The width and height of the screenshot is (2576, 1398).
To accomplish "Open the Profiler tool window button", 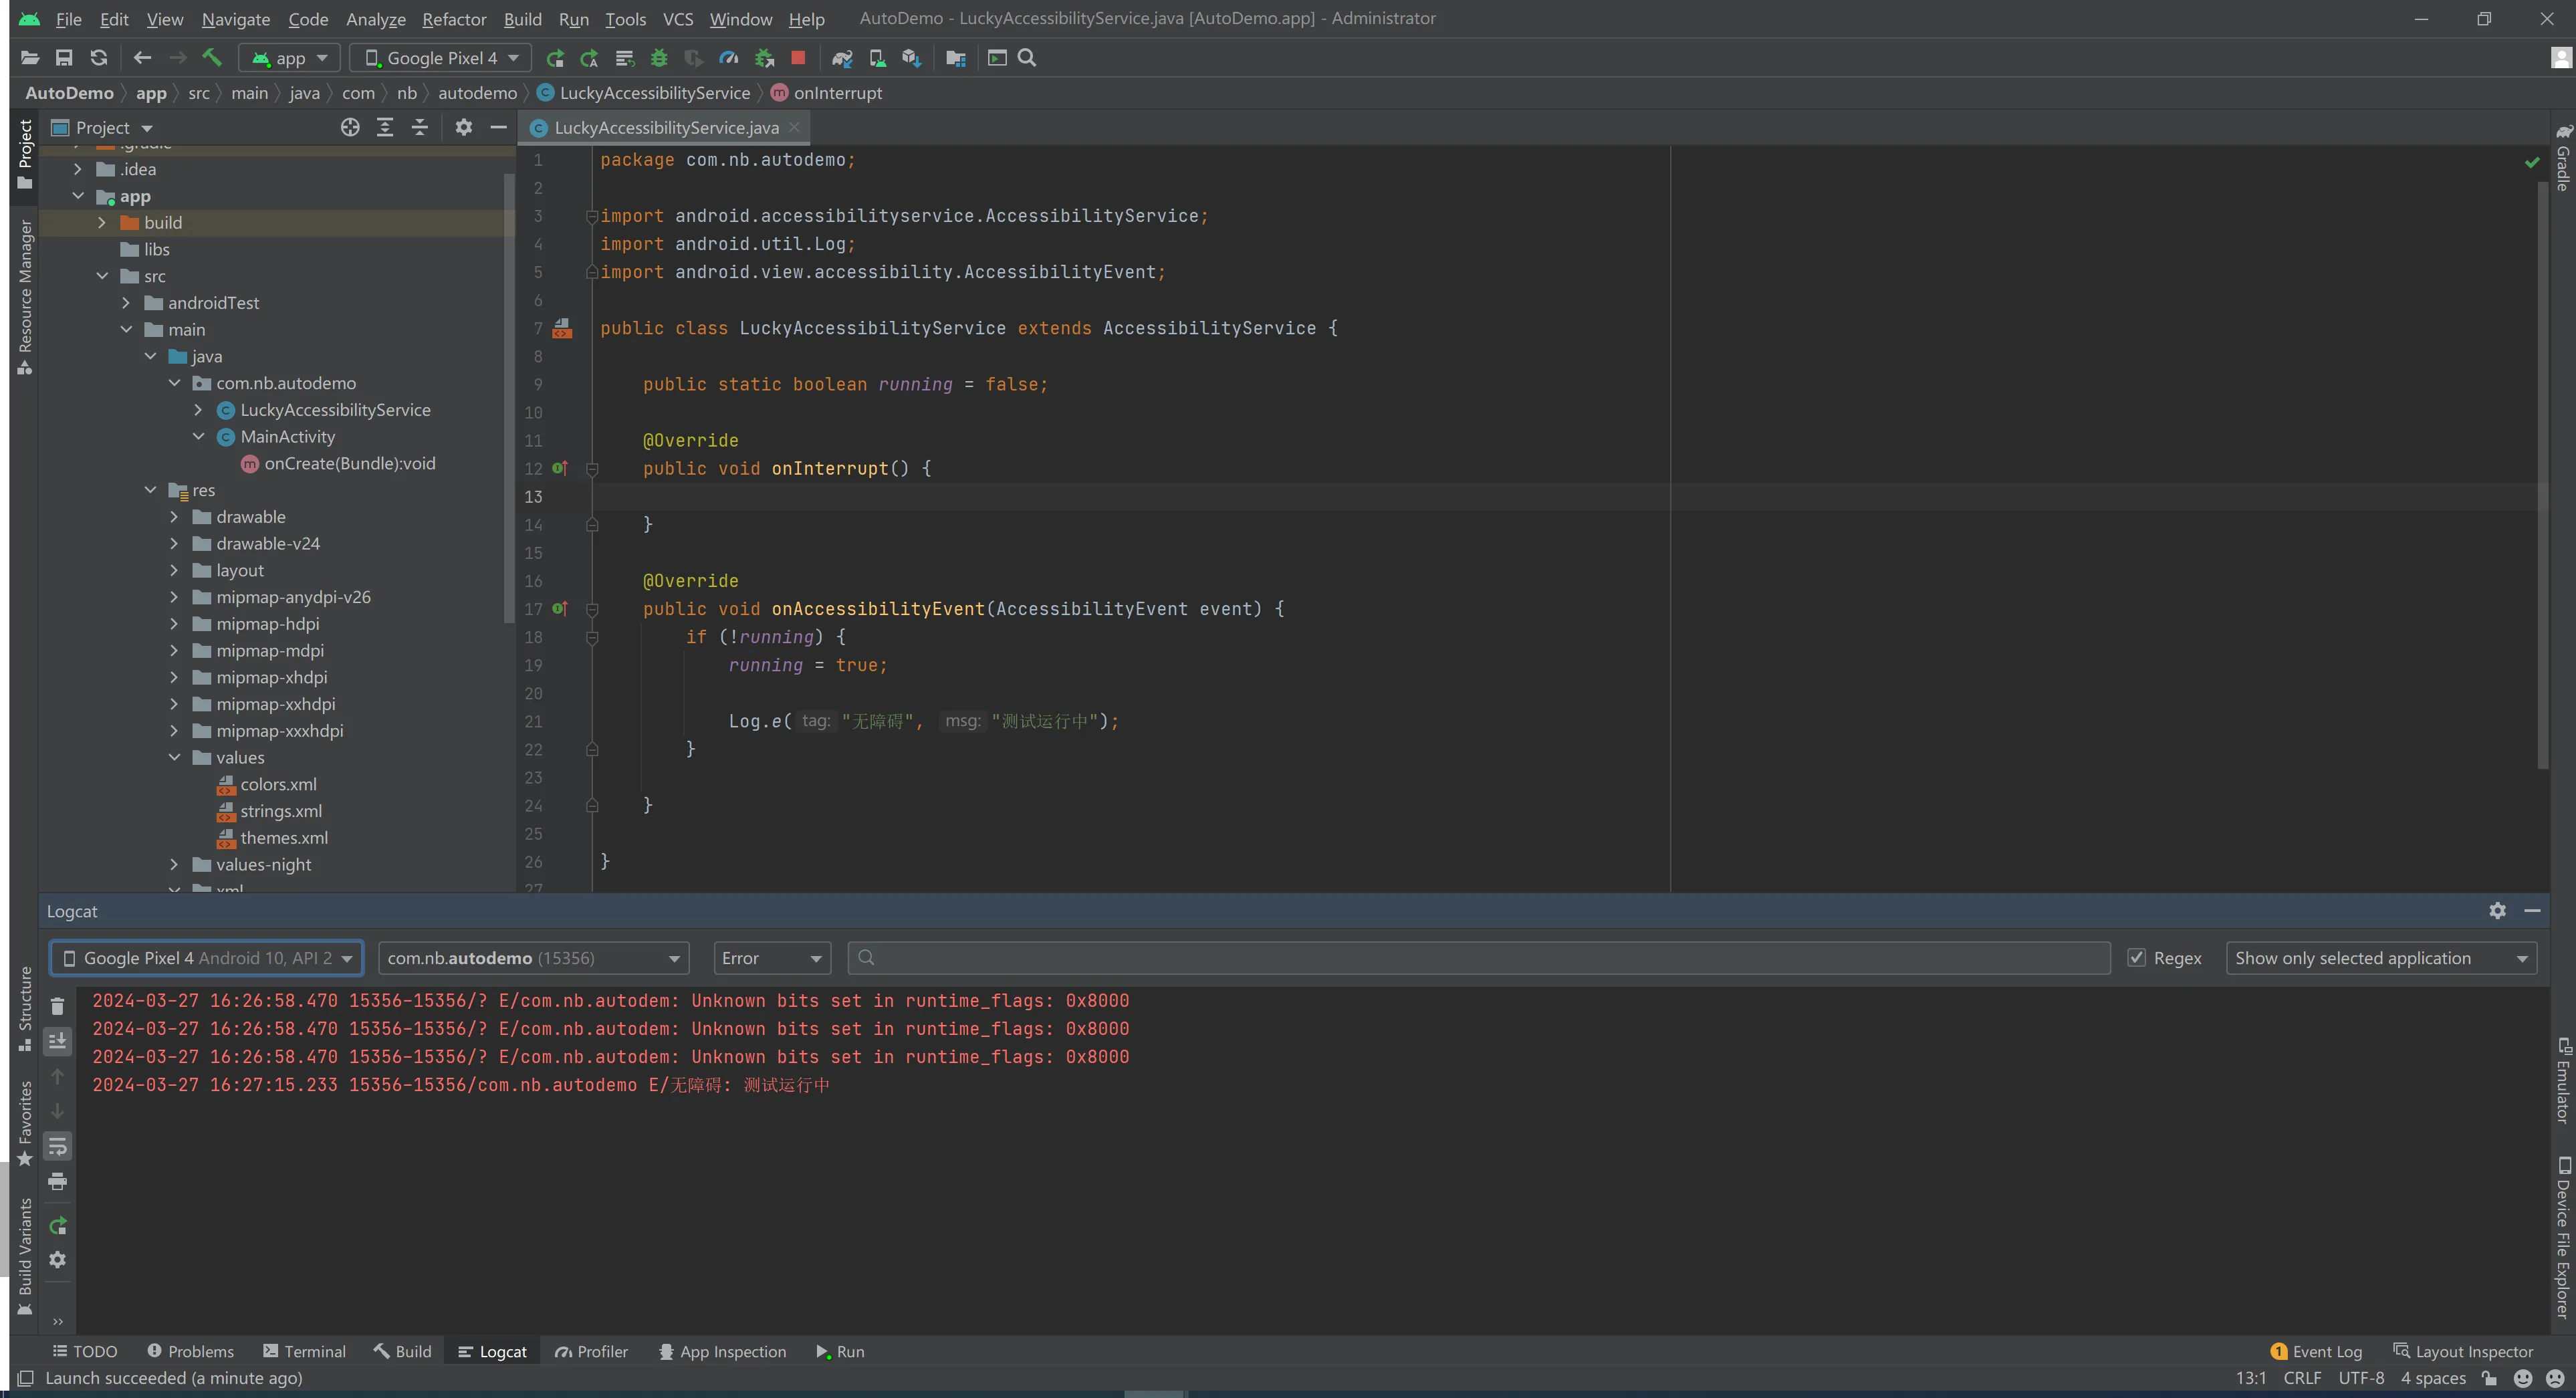I will coord(591,1351).
